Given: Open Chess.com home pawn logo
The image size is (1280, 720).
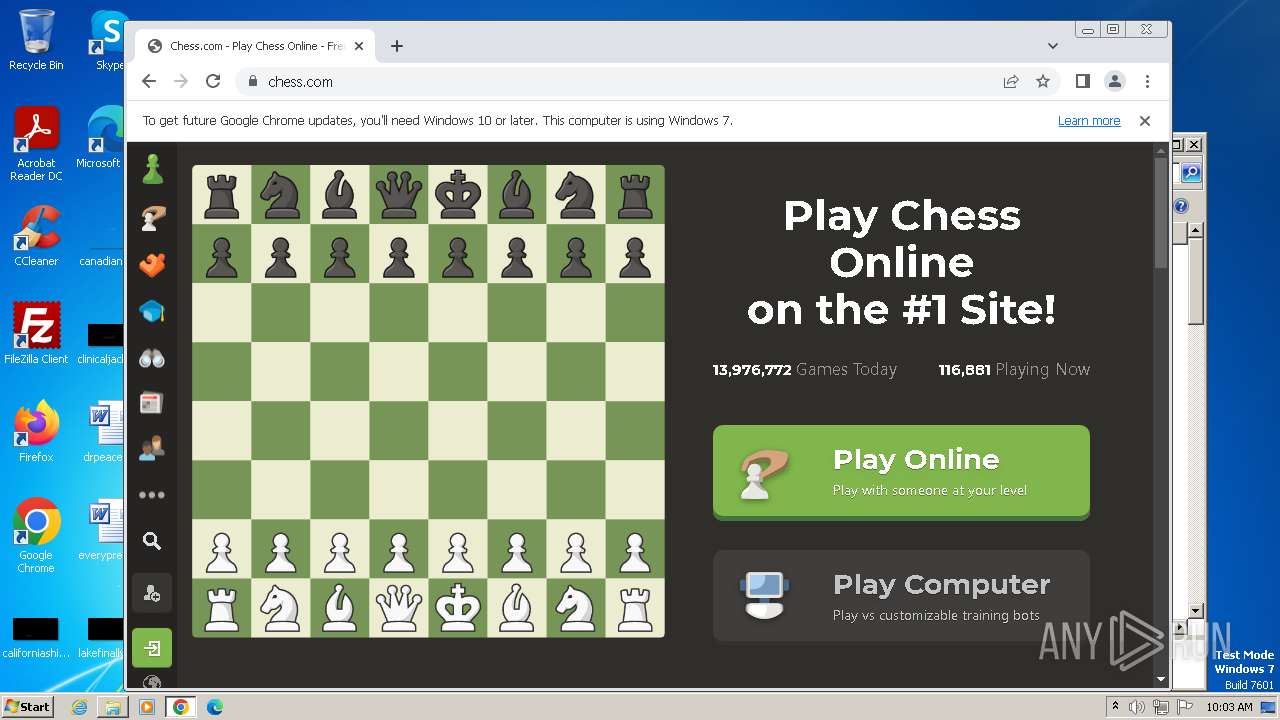Looking at the screenshot, I should pyautogui.click(x=152, y=169).
